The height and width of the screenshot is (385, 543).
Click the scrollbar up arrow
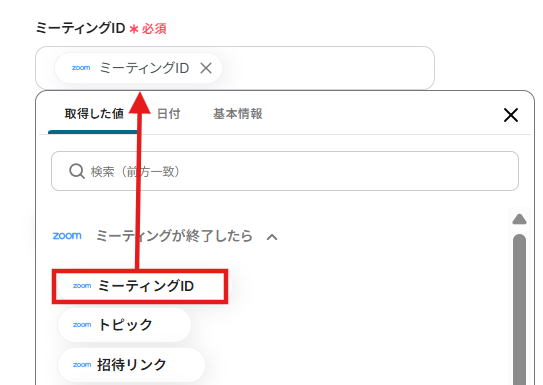pos(519,219)
